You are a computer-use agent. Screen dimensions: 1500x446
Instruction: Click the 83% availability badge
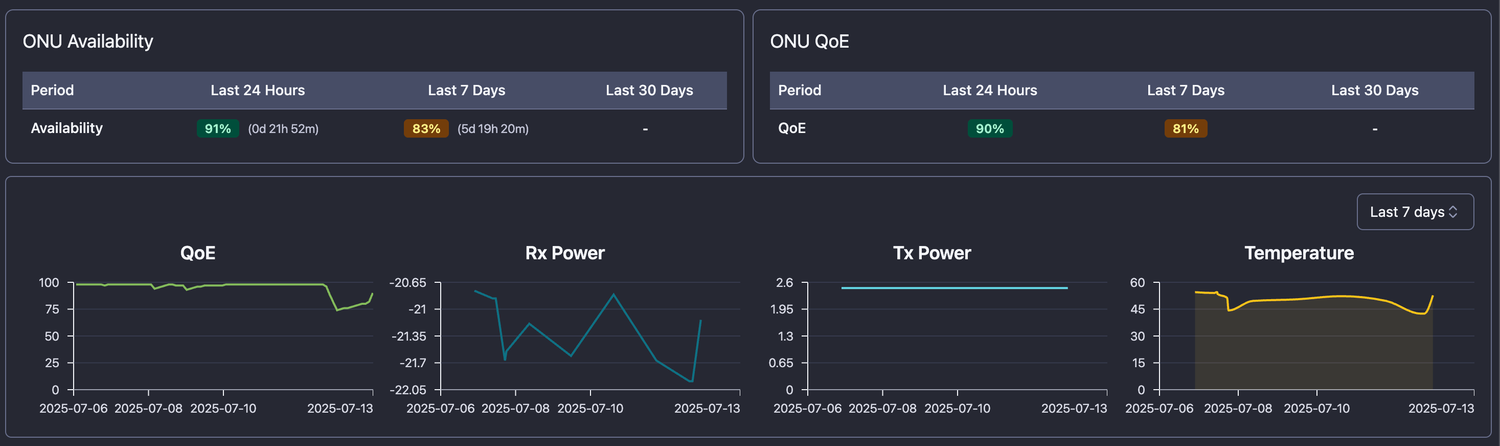[426, 129]
